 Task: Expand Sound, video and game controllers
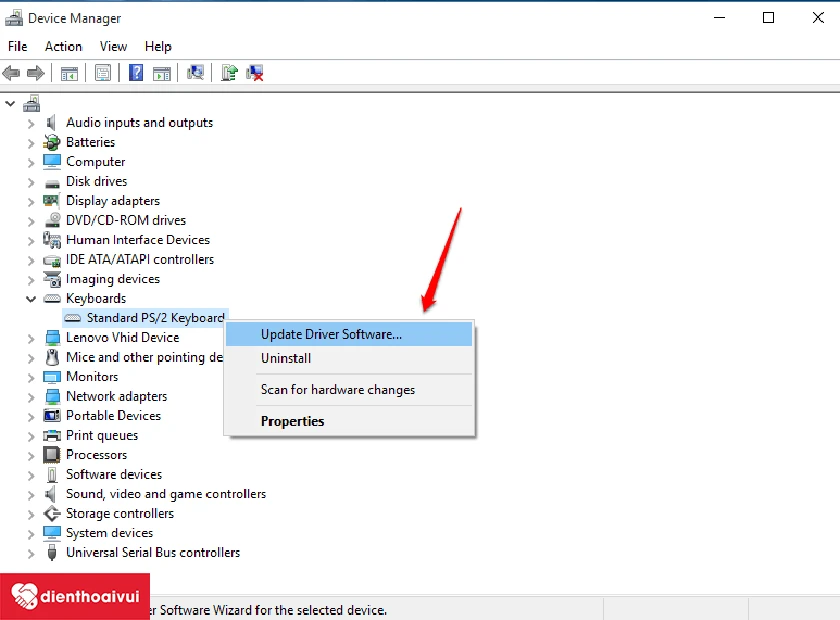pos(31,495)
